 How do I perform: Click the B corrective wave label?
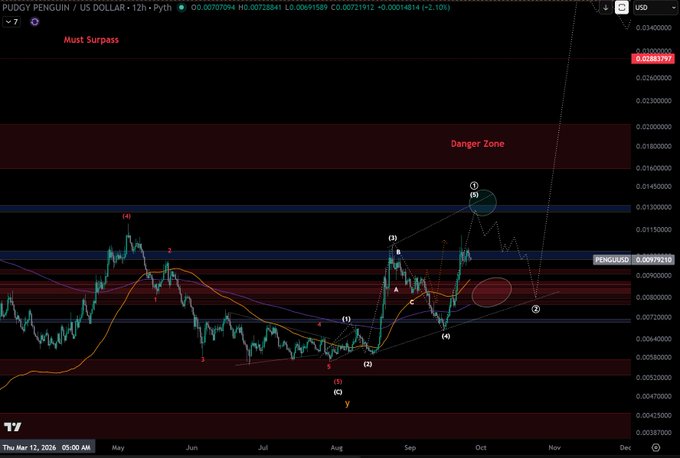tap(399, 252)
